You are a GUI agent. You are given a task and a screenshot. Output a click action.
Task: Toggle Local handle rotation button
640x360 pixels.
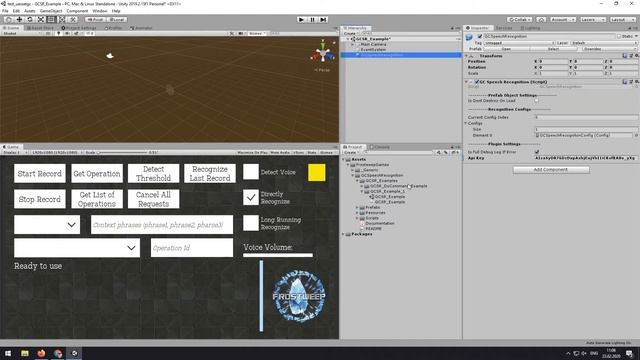tap(117, 20)
